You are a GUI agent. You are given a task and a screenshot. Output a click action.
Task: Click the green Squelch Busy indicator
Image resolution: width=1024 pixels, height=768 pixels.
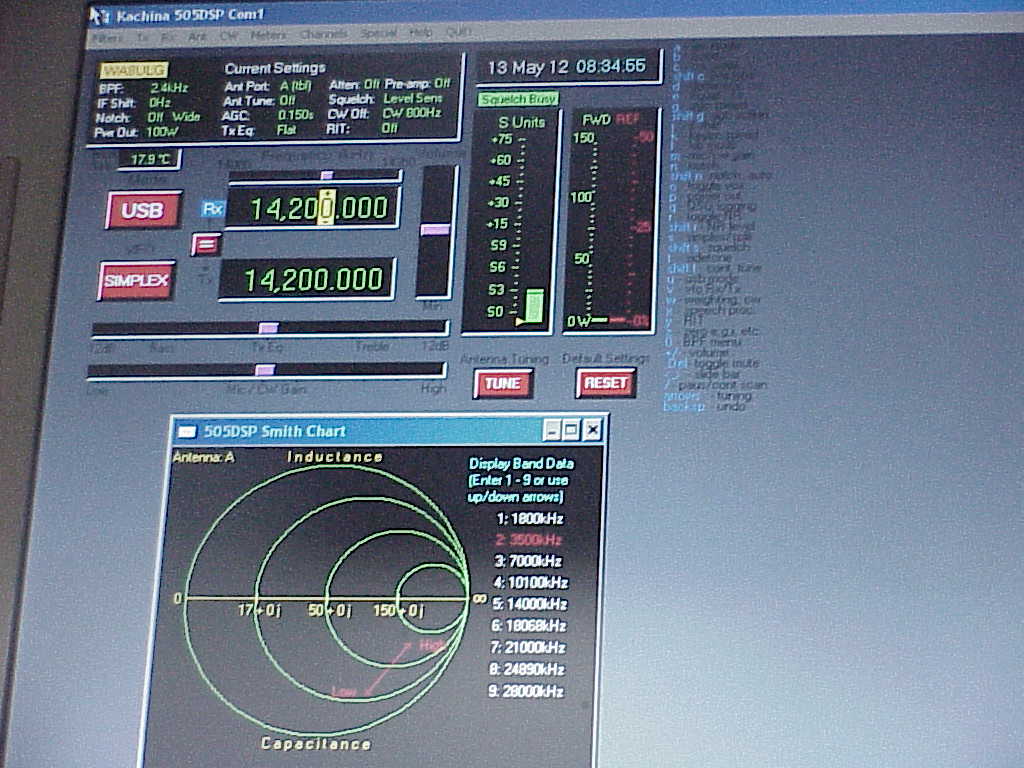[519, 99]
